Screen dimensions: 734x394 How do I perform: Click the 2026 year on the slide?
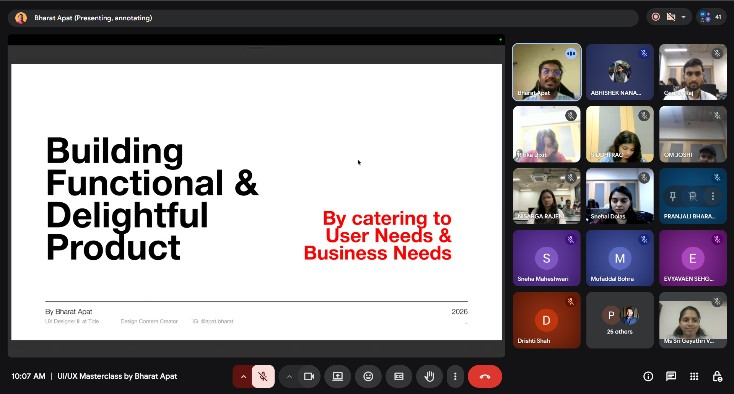tap(460, 312)
